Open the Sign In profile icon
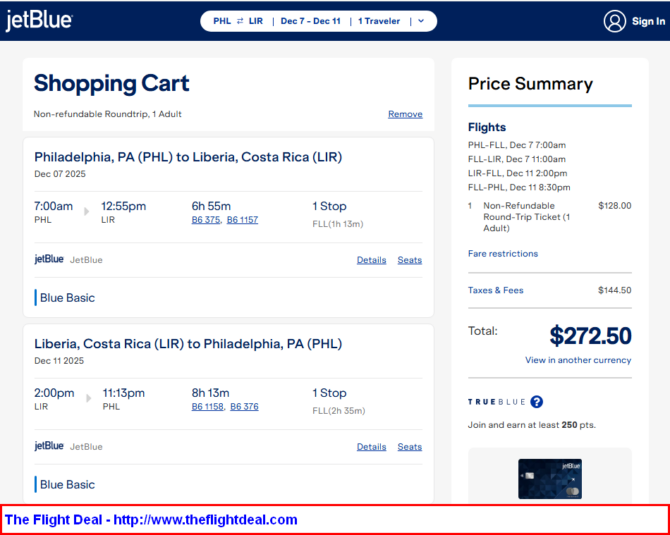The height and width of the screenshot is (535, 670). tap(614, 21)
